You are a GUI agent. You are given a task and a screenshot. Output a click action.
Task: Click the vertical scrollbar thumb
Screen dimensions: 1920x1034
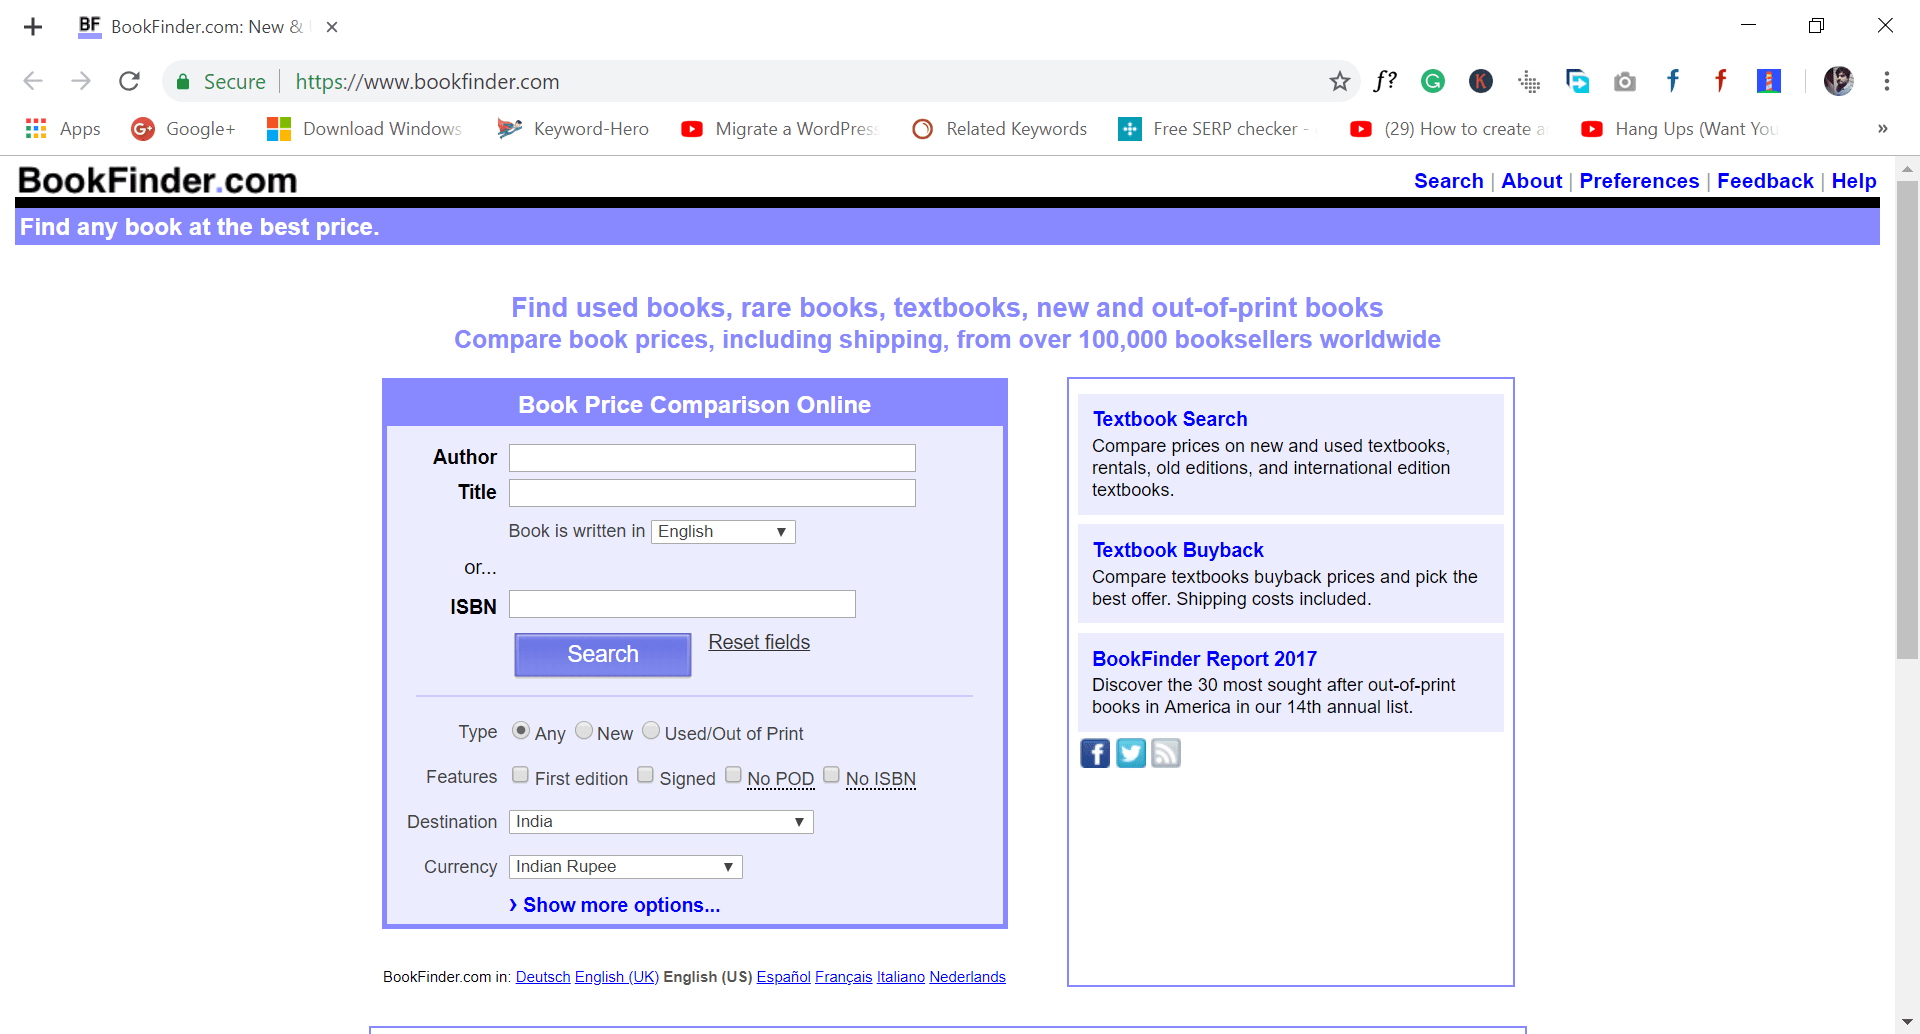click(x=1907, y=420)
